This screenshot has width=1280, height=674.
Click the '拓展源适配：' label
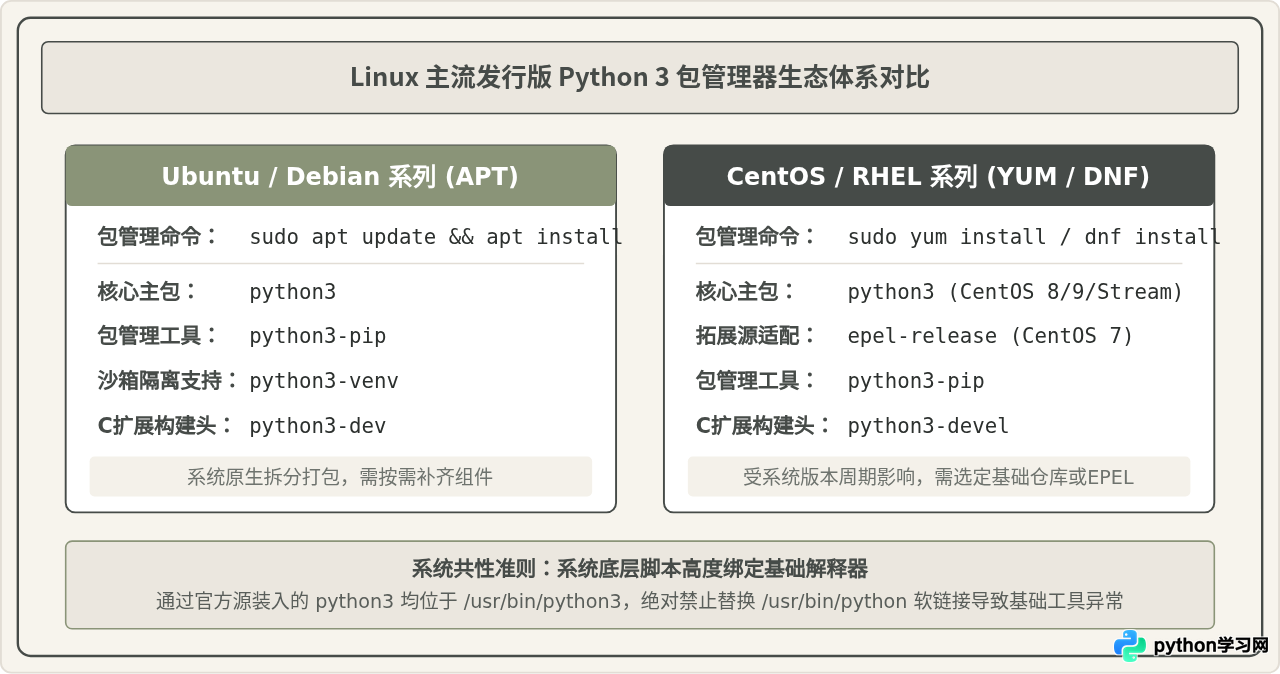[x=756, y=336]
